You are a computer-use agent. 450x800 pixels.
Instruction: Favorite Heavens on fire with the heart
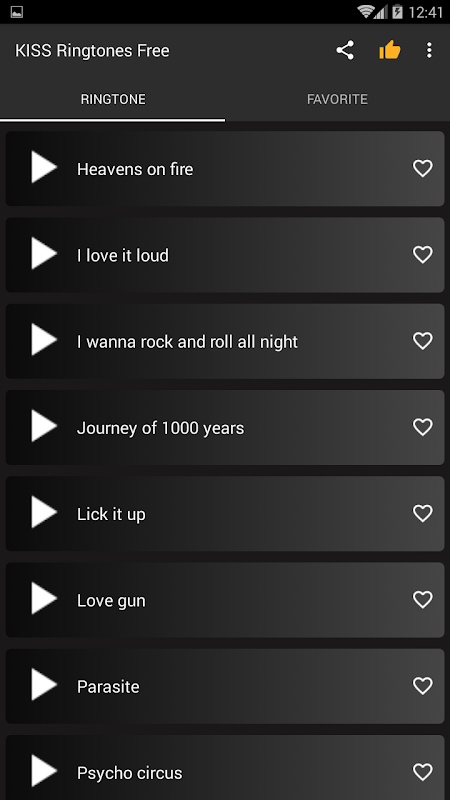click(x=422, y=168)
